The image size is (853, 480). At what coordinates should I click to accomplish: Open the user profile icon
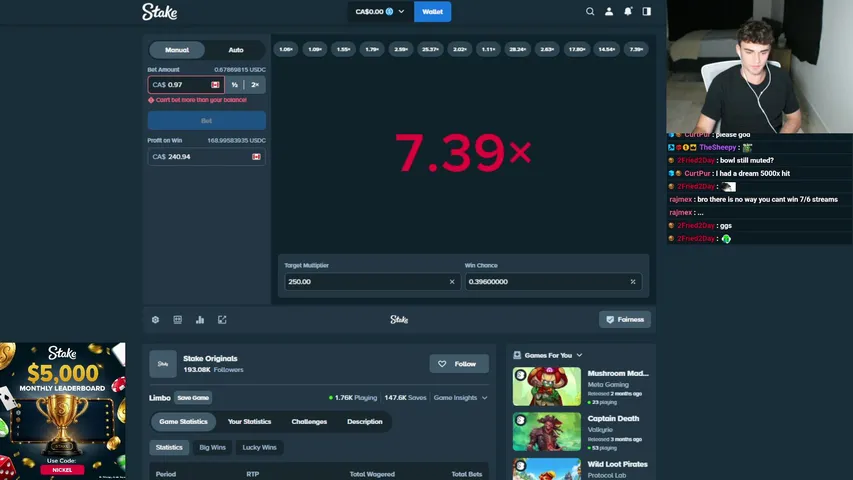[x=609, y=11]
